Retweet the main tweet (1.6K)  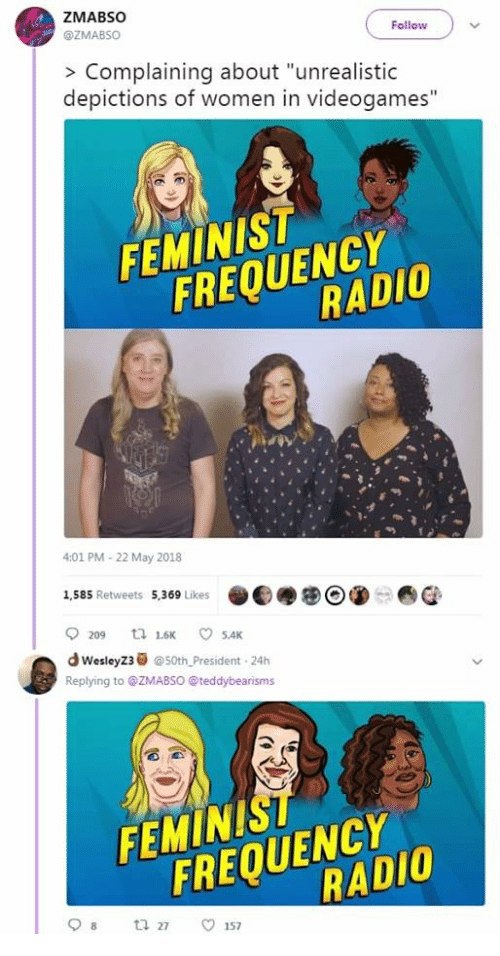point(157,635)
